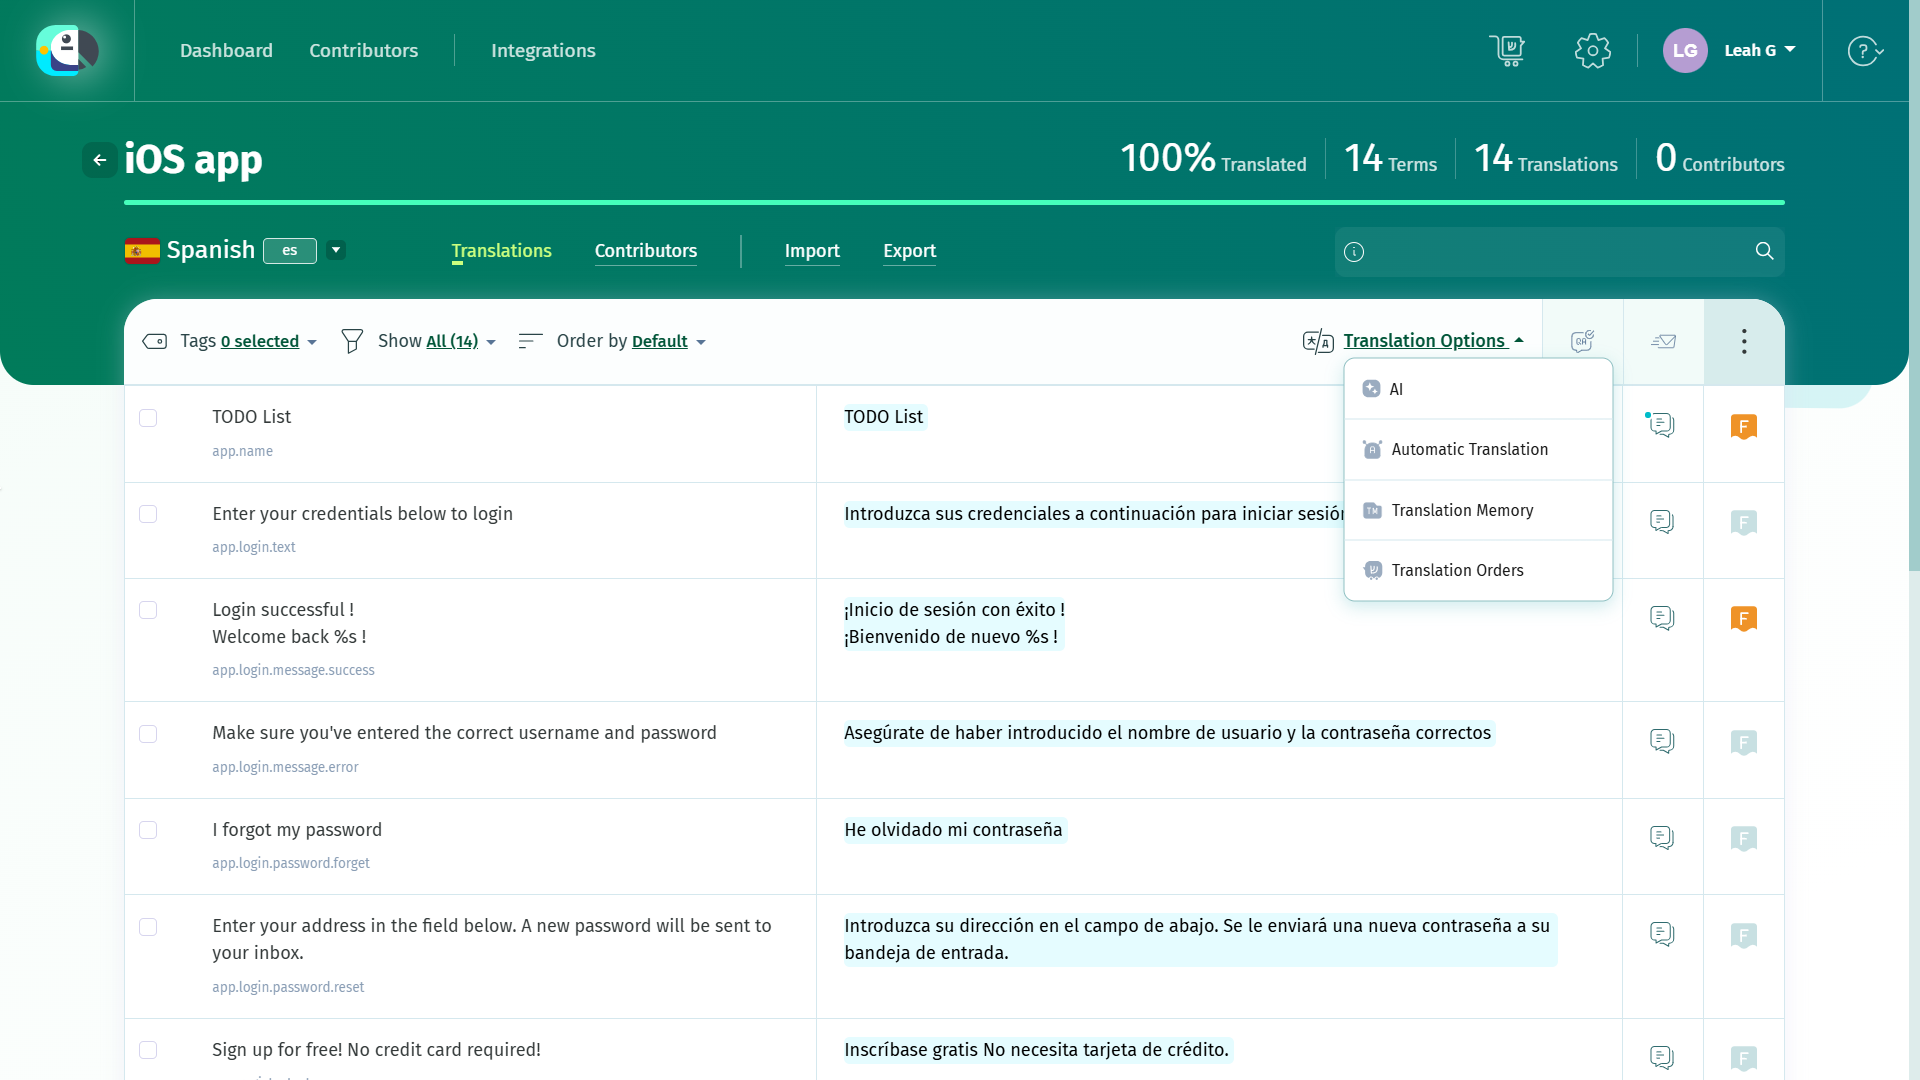
Task: Open the settings gear icon
Action: (1592, 50)
